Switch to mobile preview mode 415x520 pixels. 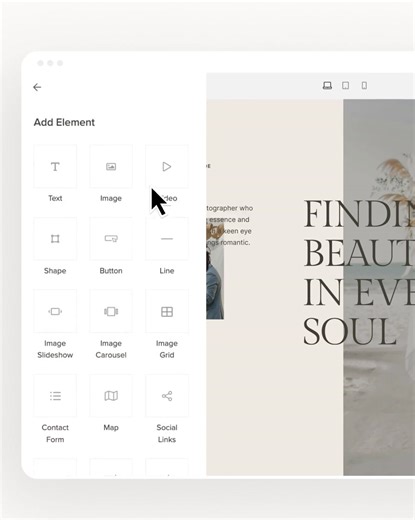[x=364, y=86]
